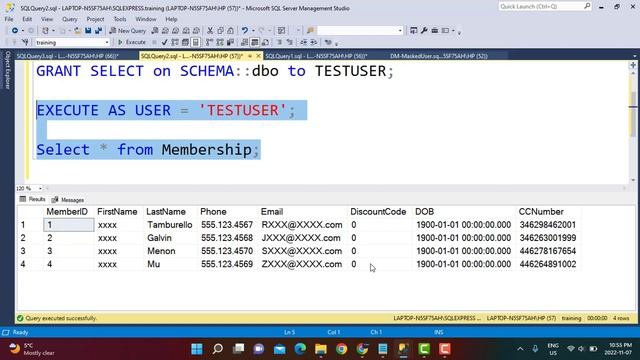Click the Properties wrench icon
640x360 pixels.
click(x=424, y=31)
